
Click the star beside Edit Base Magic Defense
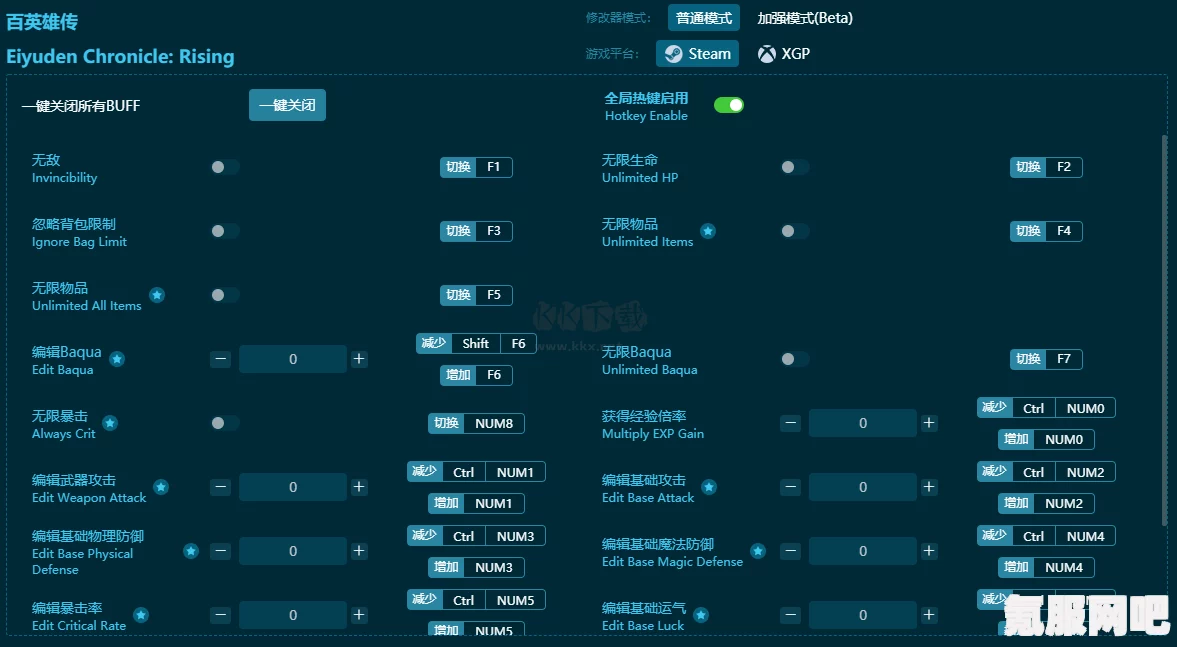[x=758, y=551]
